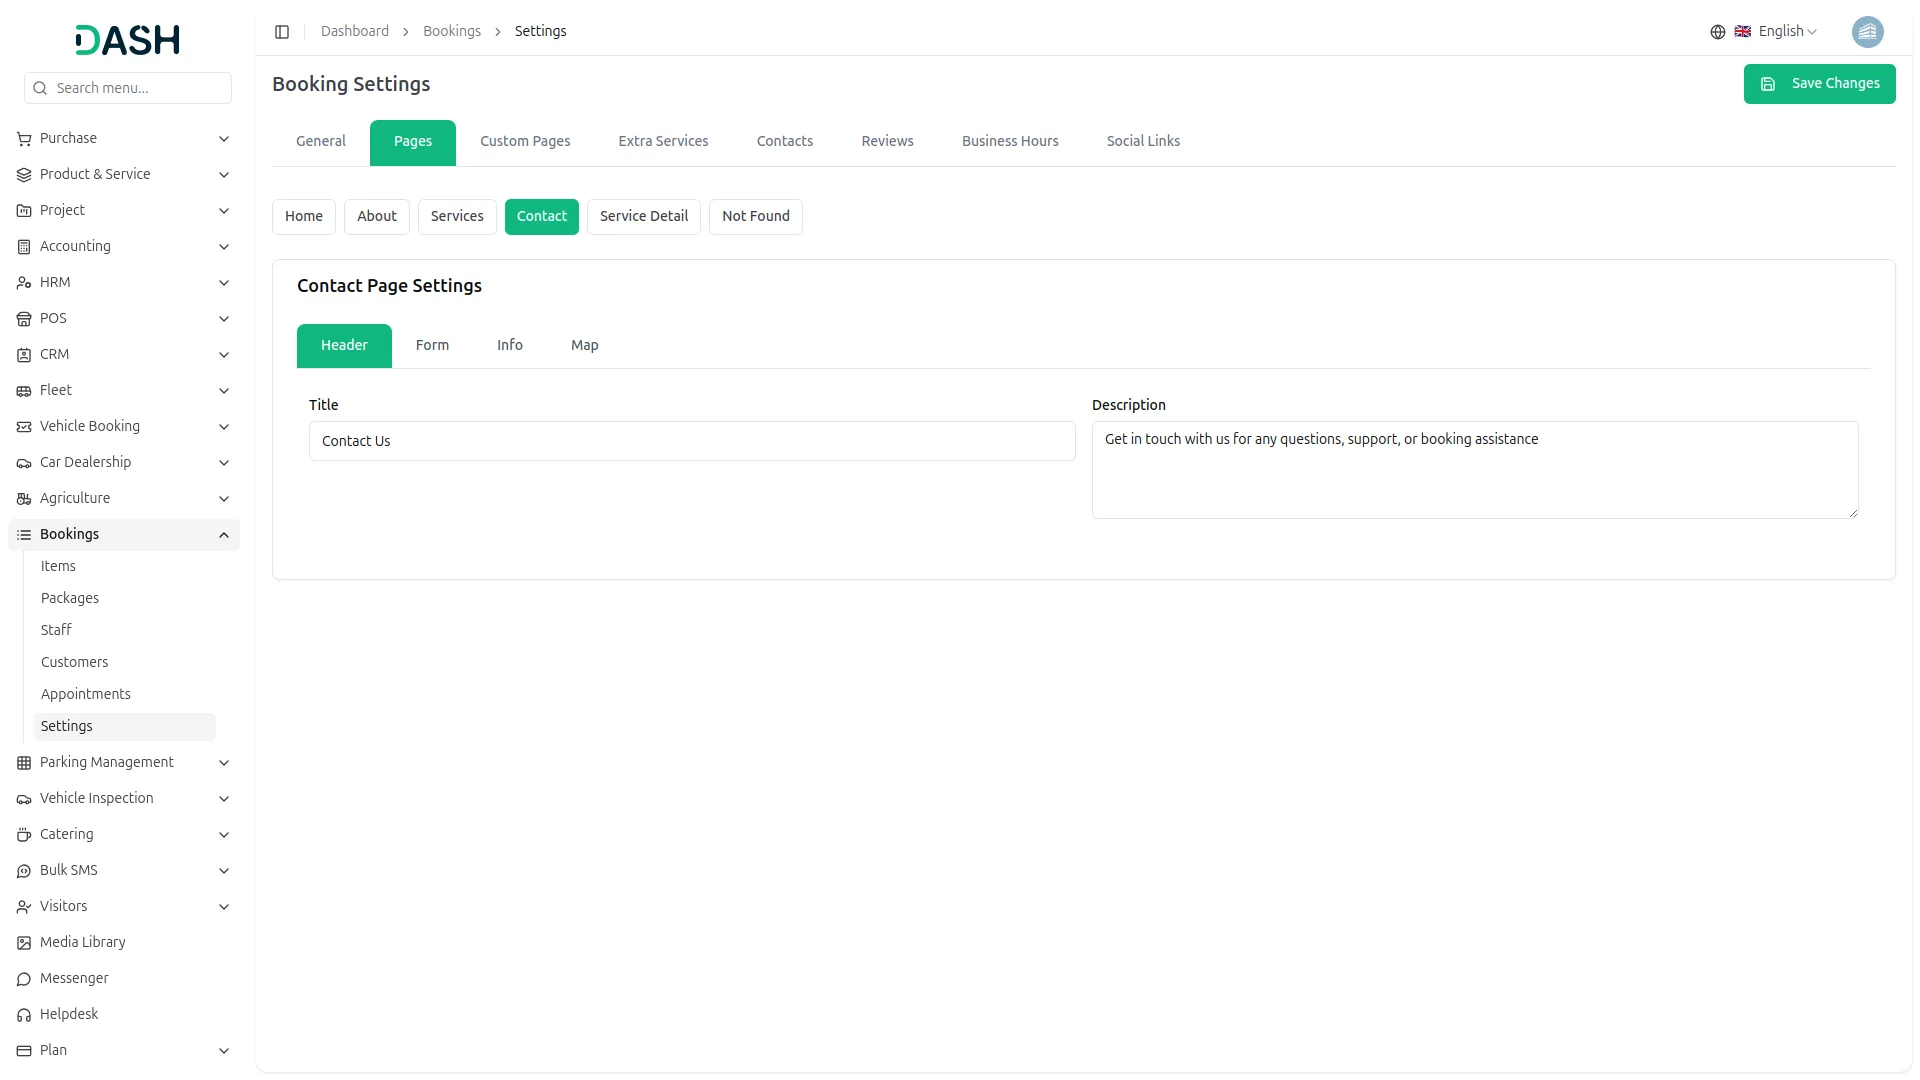Switch to the Business Hours tab
The height and width of the screenshot is (1080, 1920).
(1009, 141)
